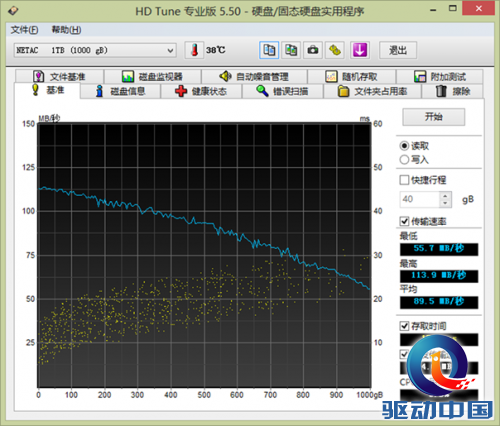Expand the NETAC 1TB drive dropdown

pyautogui.click(x=170, y=51)
